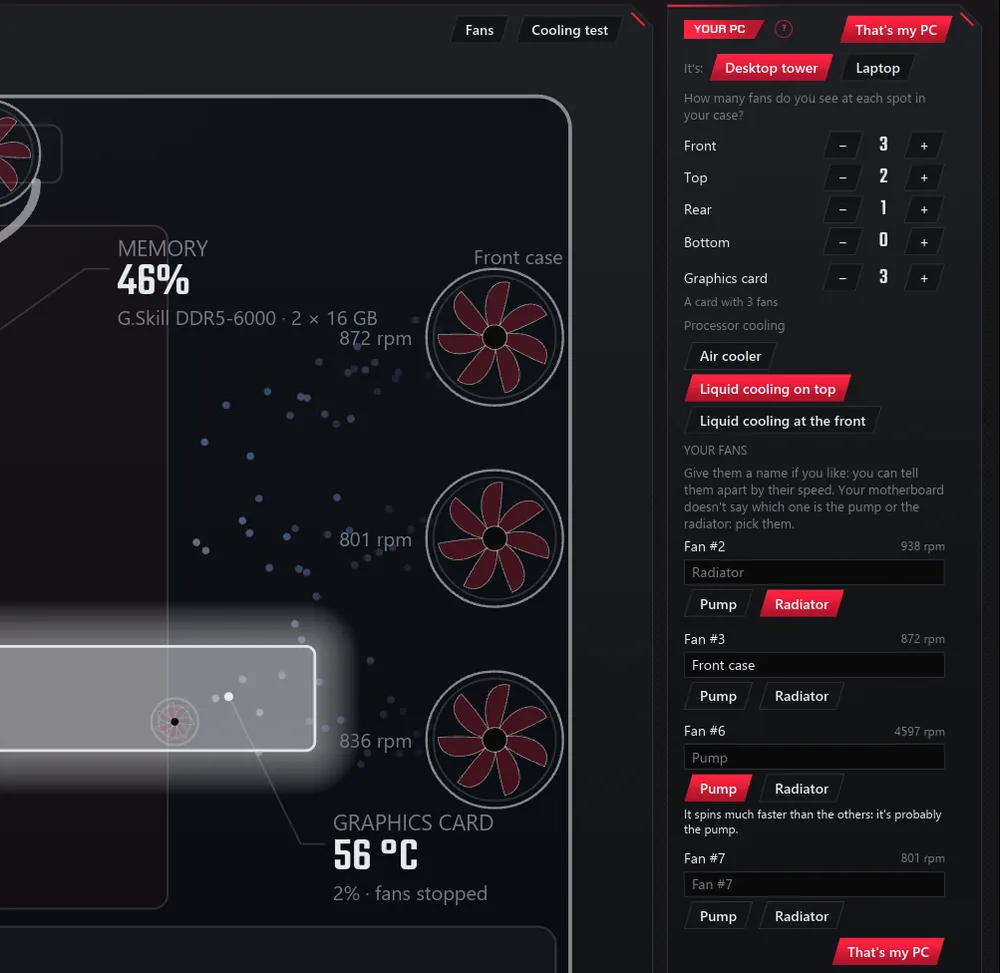The width and height of the screenshot is (1000, 973).
Task: Mark Fan #3 as Pump
Action: 718,696
